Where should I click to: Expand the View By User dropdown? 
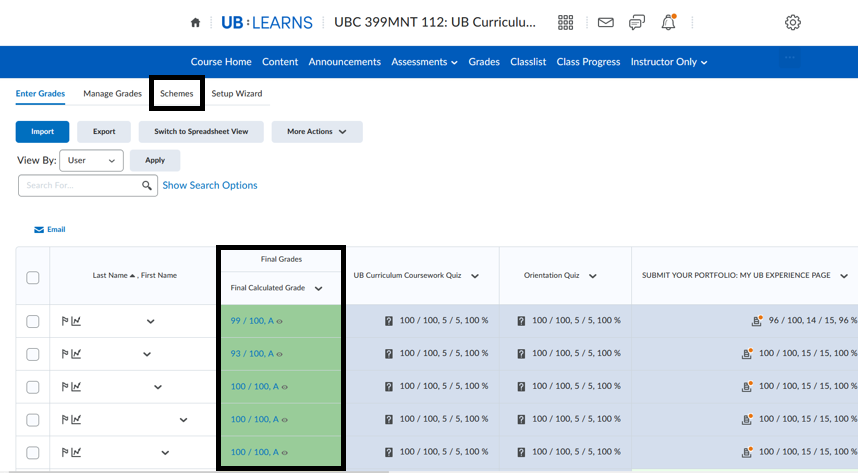[91, 160]
